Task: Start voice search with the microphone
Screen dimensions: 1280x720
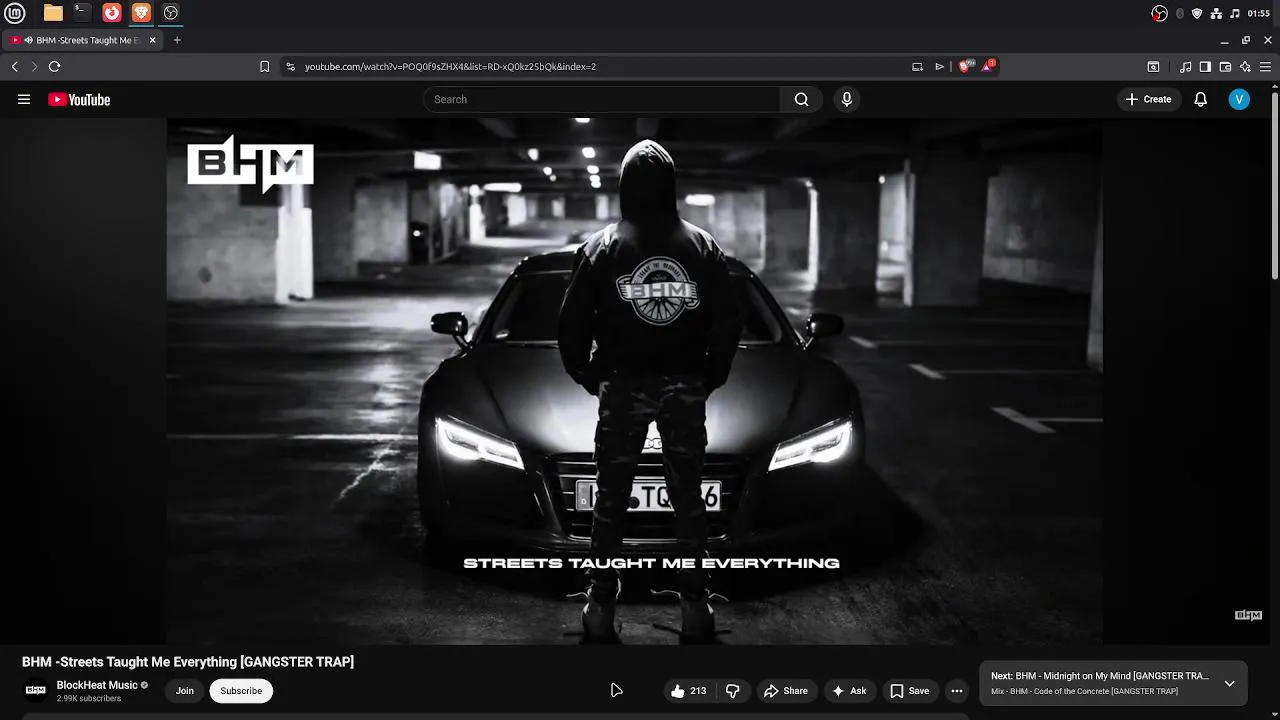Action: pyautogui.click(x=847, y=99)
